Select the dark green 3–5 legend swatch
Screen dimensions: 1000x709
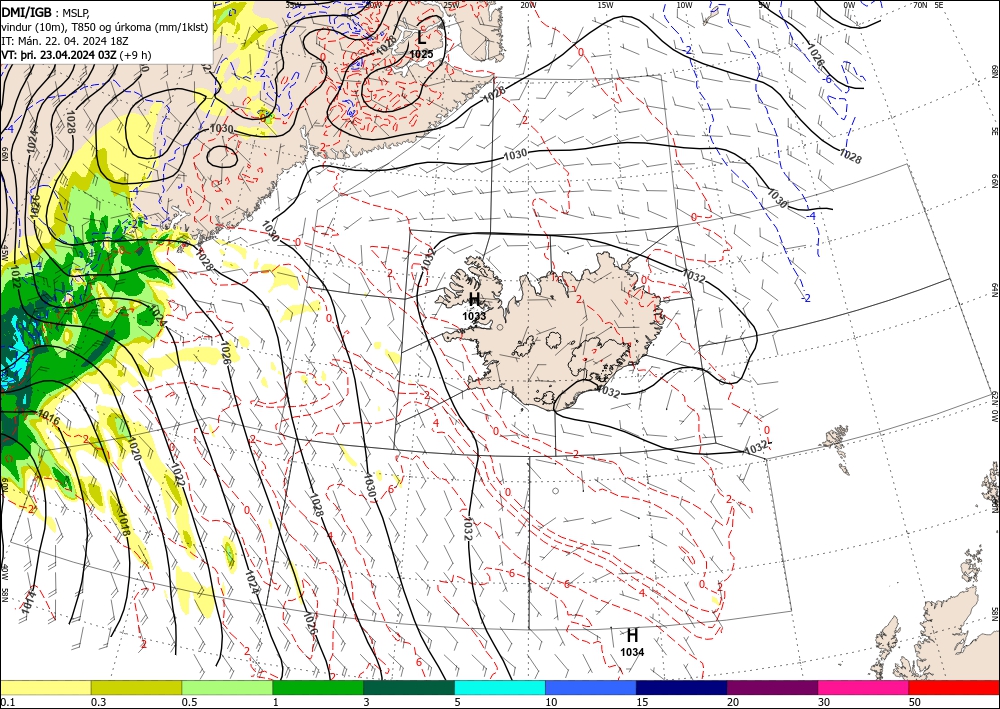(409, 687)
